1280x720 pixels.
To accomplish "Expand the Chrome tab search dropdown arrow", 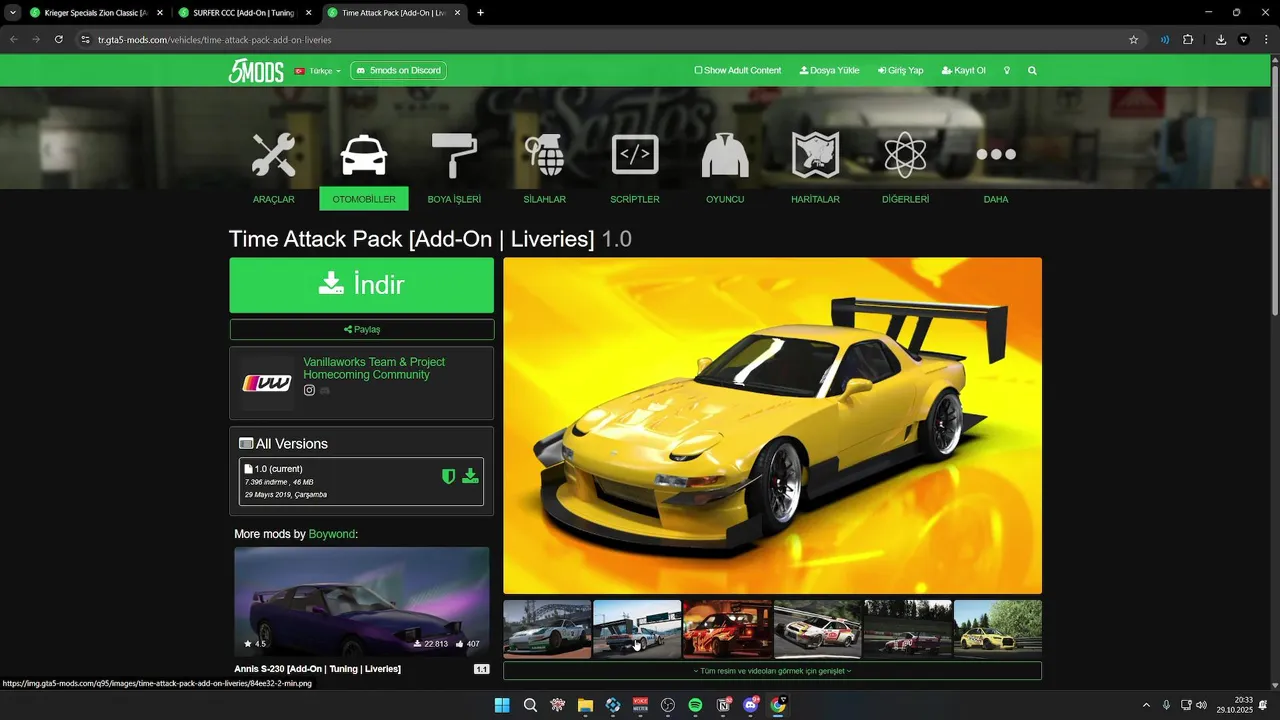I will point(12,13).
